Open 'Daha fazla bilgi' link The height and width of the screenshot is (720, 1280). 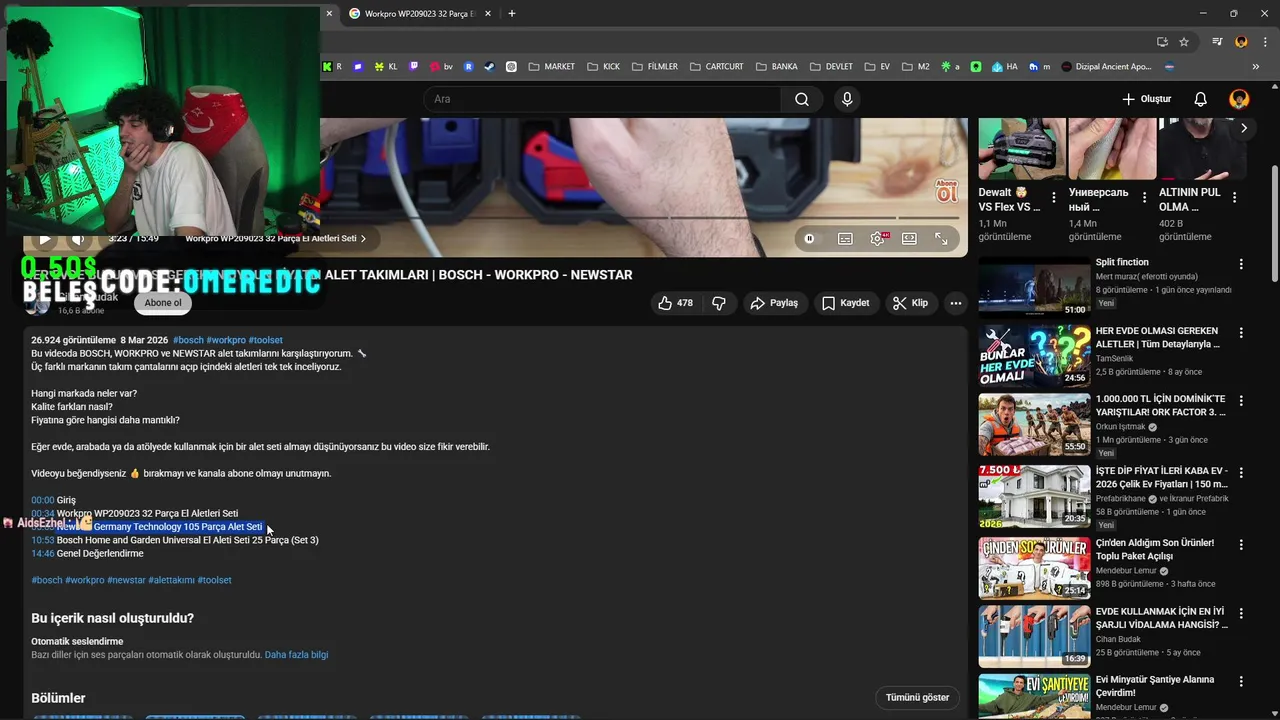pos(296,655)
